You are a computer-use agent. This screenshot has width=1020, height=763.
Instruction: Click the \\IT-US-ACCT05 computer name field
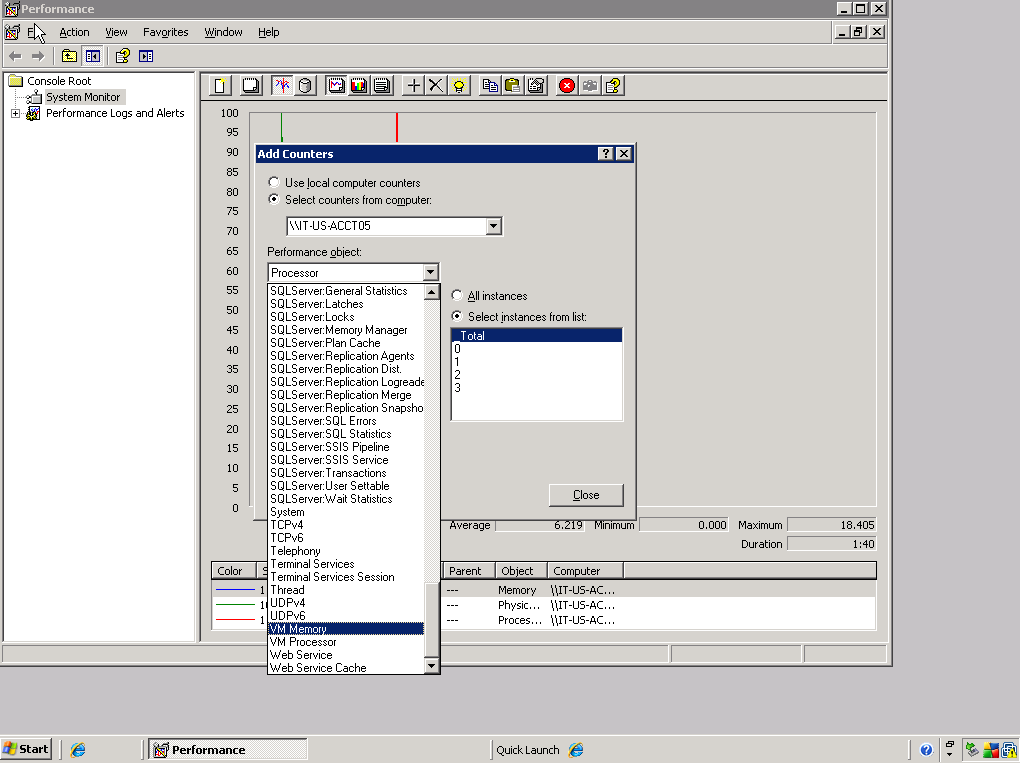point(386,226)
